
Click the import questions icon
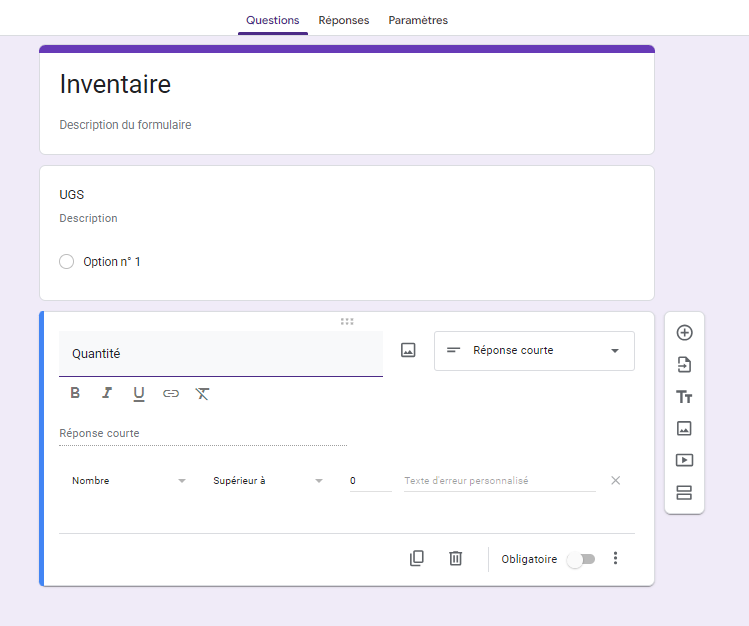tap(684, 365)
